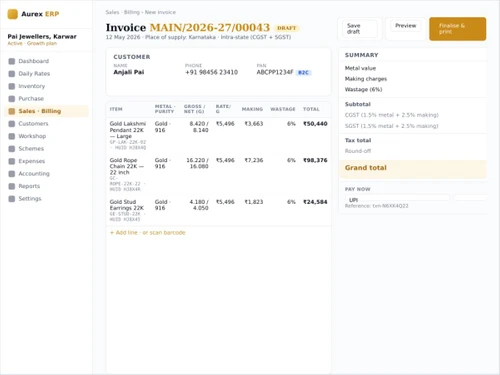Go to Workshop
The width and height of the screenshot is (500, 375).
[x=46, y=136]
